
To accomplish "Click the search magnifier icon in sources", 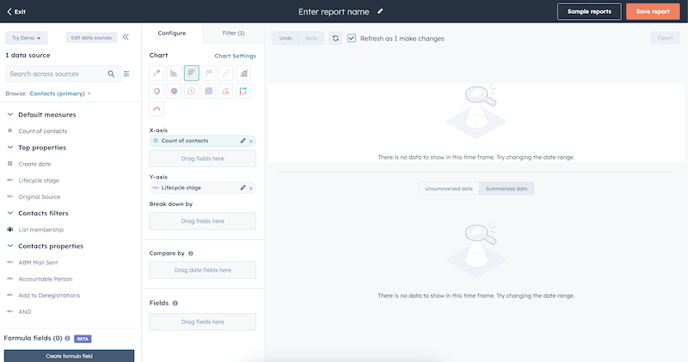I will click(x=111, y=74).
